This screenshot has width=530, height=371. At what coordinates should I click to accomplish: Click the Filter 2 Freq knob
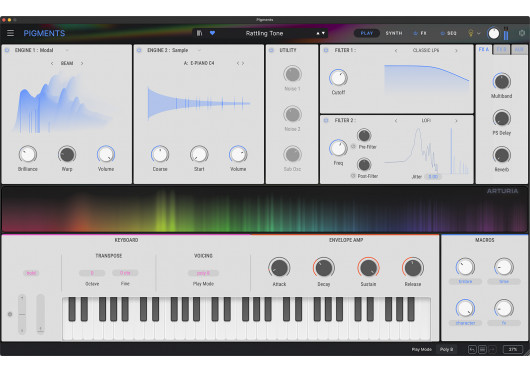click(338, 148)
